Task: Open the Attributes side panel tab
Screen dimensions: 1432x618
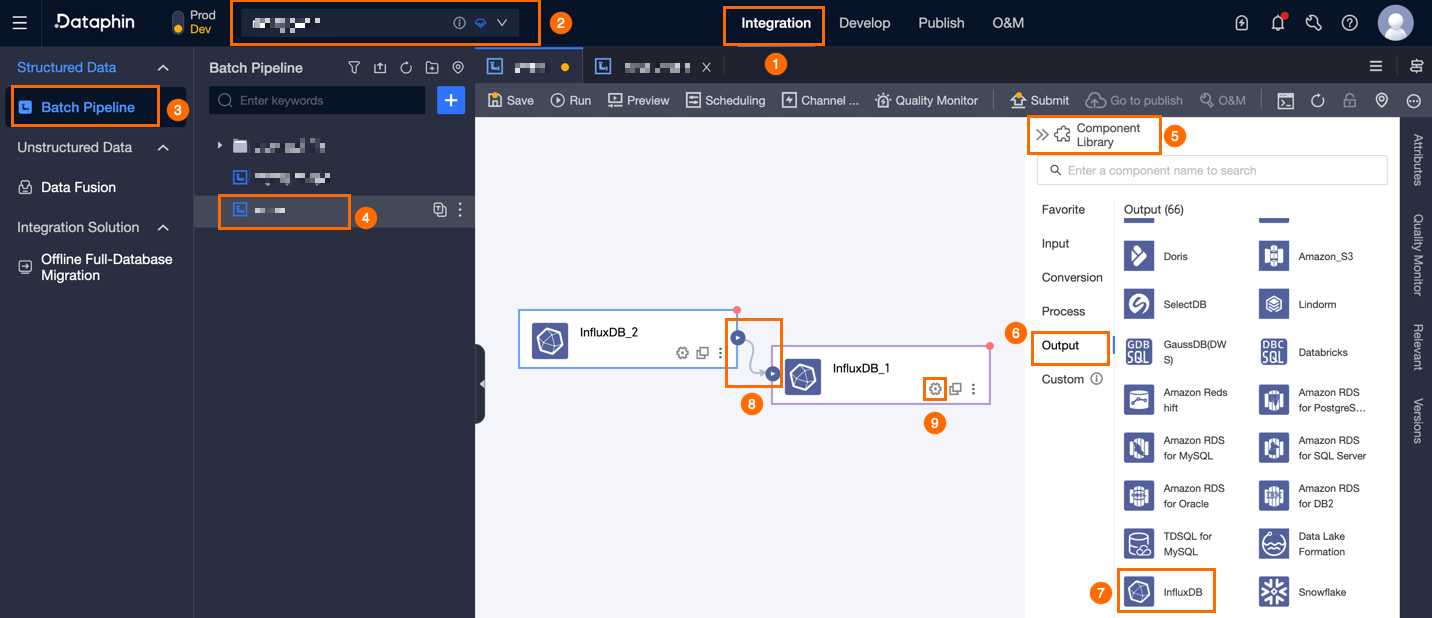Action: tap(1417, 159)
